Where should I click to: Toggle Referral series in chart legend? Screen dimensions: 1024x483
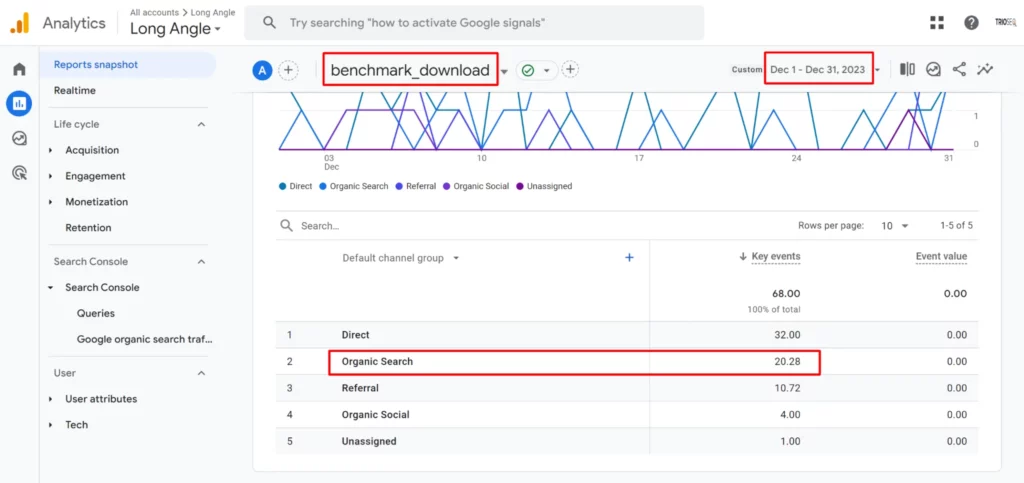(x=415, y=186)
